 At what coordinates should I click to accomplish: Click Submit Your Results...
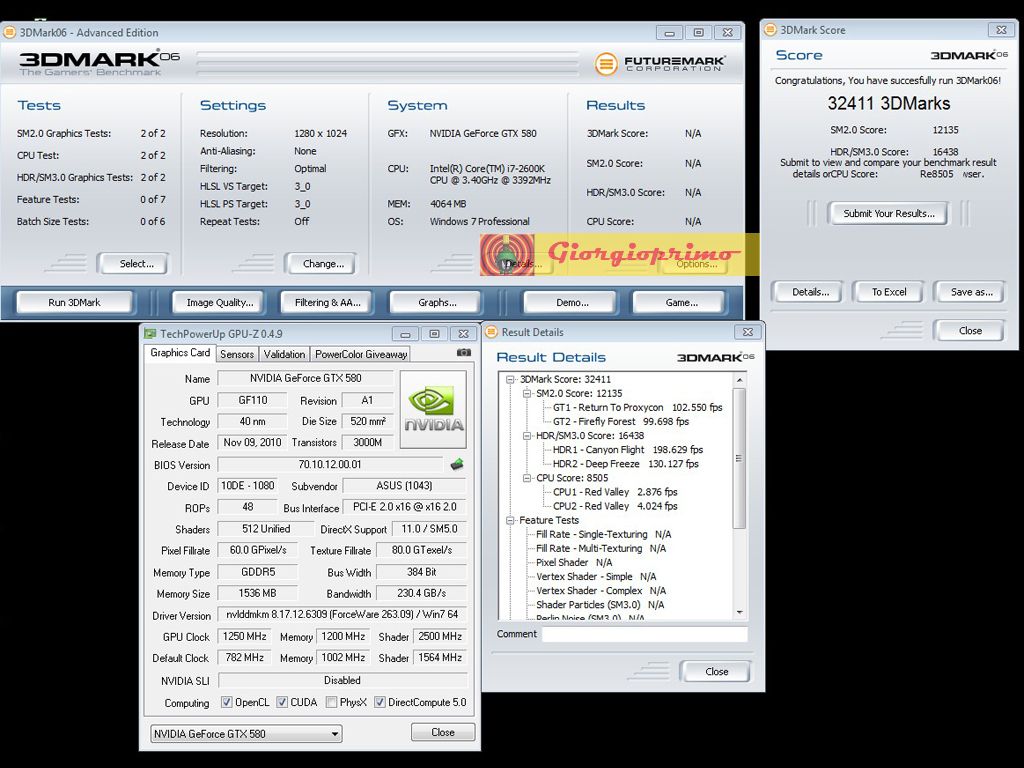(888, 214)
